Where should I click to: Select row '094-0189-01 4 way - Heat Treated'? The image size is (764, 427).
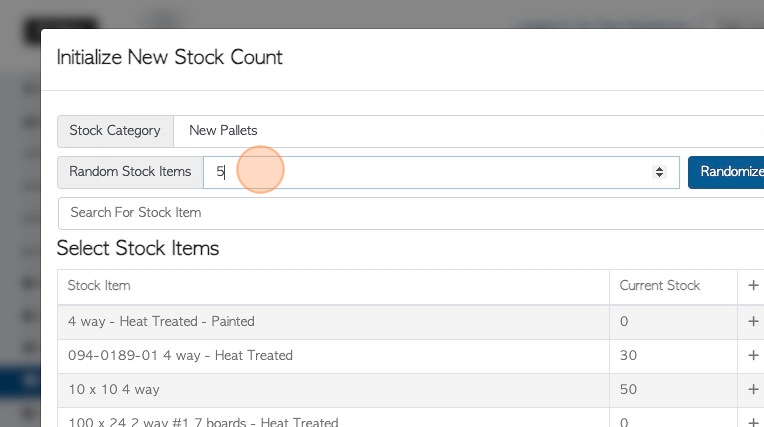(333, 356)
